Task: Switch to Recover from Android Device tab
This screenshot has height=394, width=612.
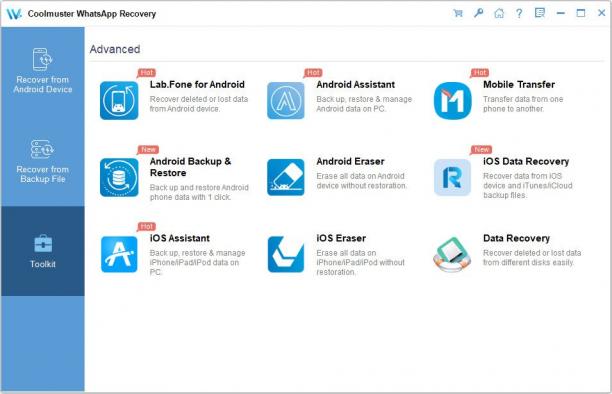Action: pyautogui.click(x=43, y=71)
